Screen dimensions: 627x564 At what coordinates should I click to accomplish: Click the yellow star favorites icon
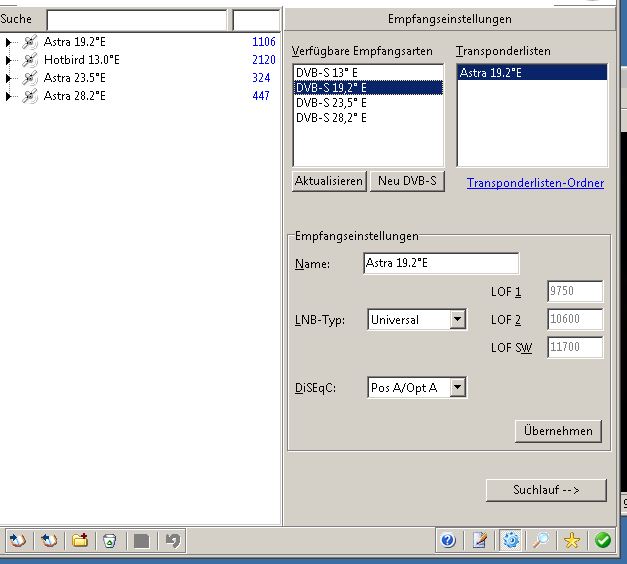point(572,540)
